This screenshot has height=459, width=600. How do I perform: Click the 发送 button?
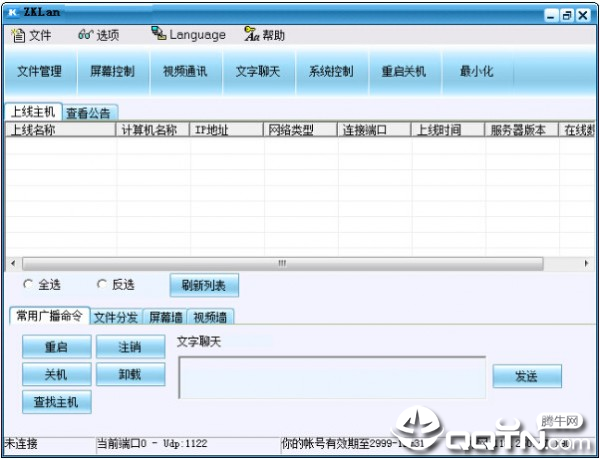click(x=527, y=376)
